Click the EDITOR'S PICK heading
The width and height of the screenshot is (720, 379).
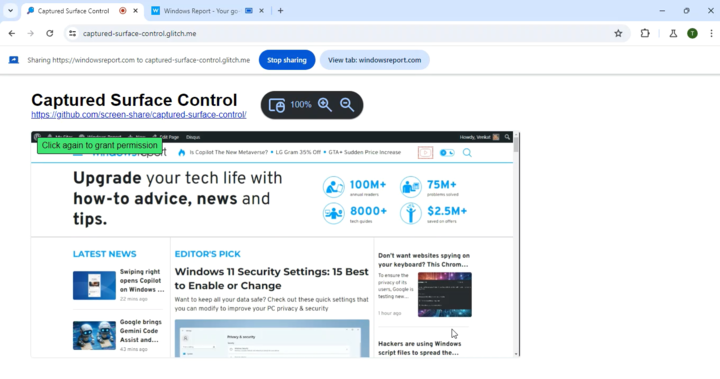pos(208,254)
